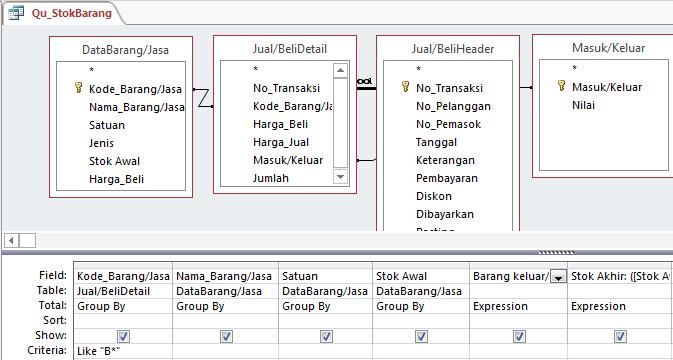This screenshot has width=673, height=360.
Task: Click the query icon on Qu_StokBarang tab
Action: [16, 13]
